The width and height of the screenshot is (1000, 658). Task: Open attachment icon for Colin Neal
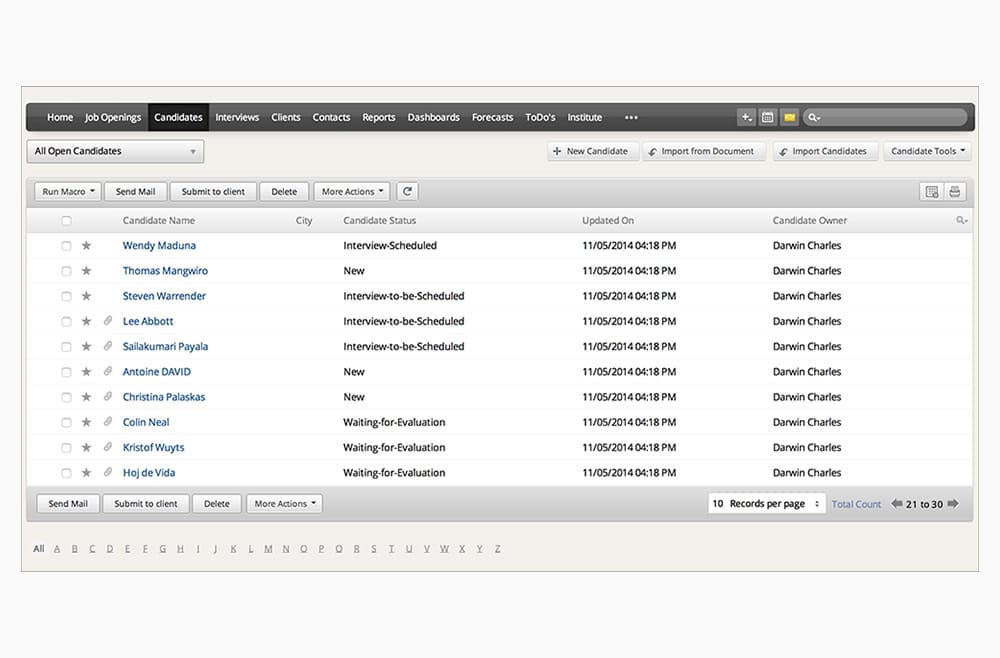point(108,421)
